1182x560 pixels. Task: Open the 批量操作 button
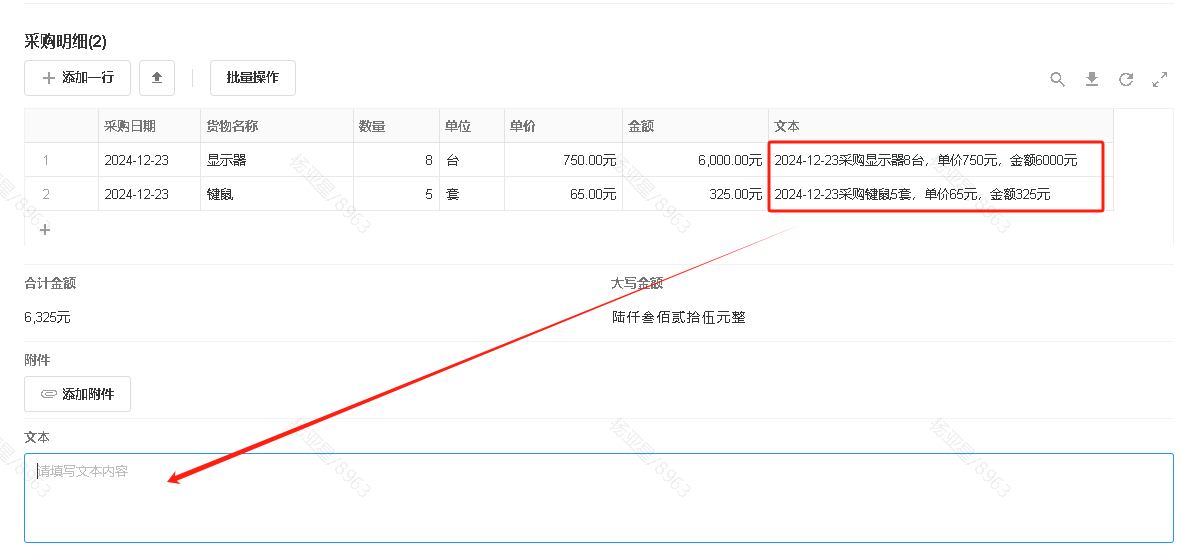pos(253,78)
